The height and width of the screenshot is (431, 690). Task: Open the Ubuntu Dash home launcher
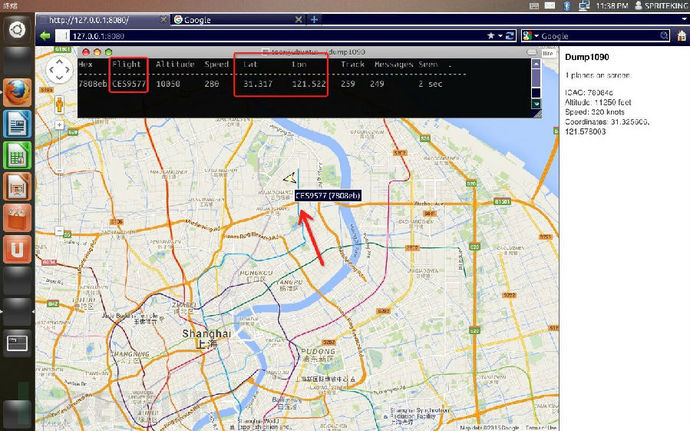tap(17, 30)
